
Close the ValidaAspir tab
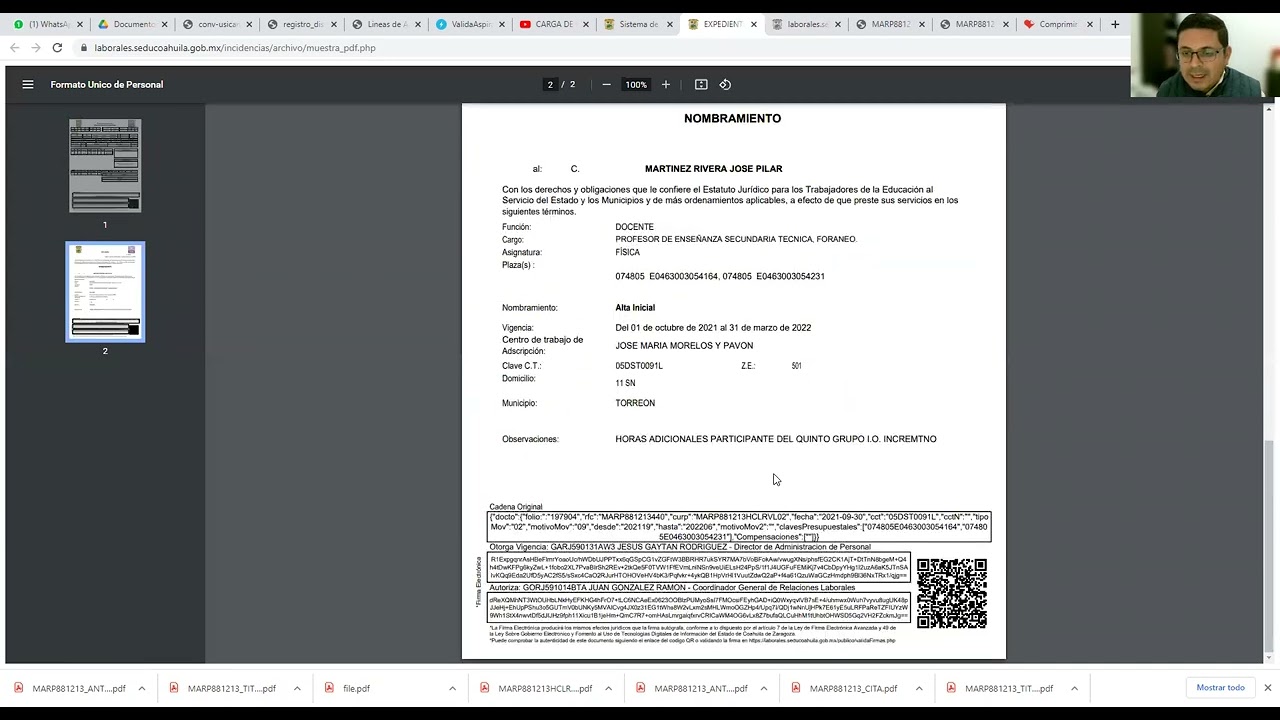click(x=501, y=24)
